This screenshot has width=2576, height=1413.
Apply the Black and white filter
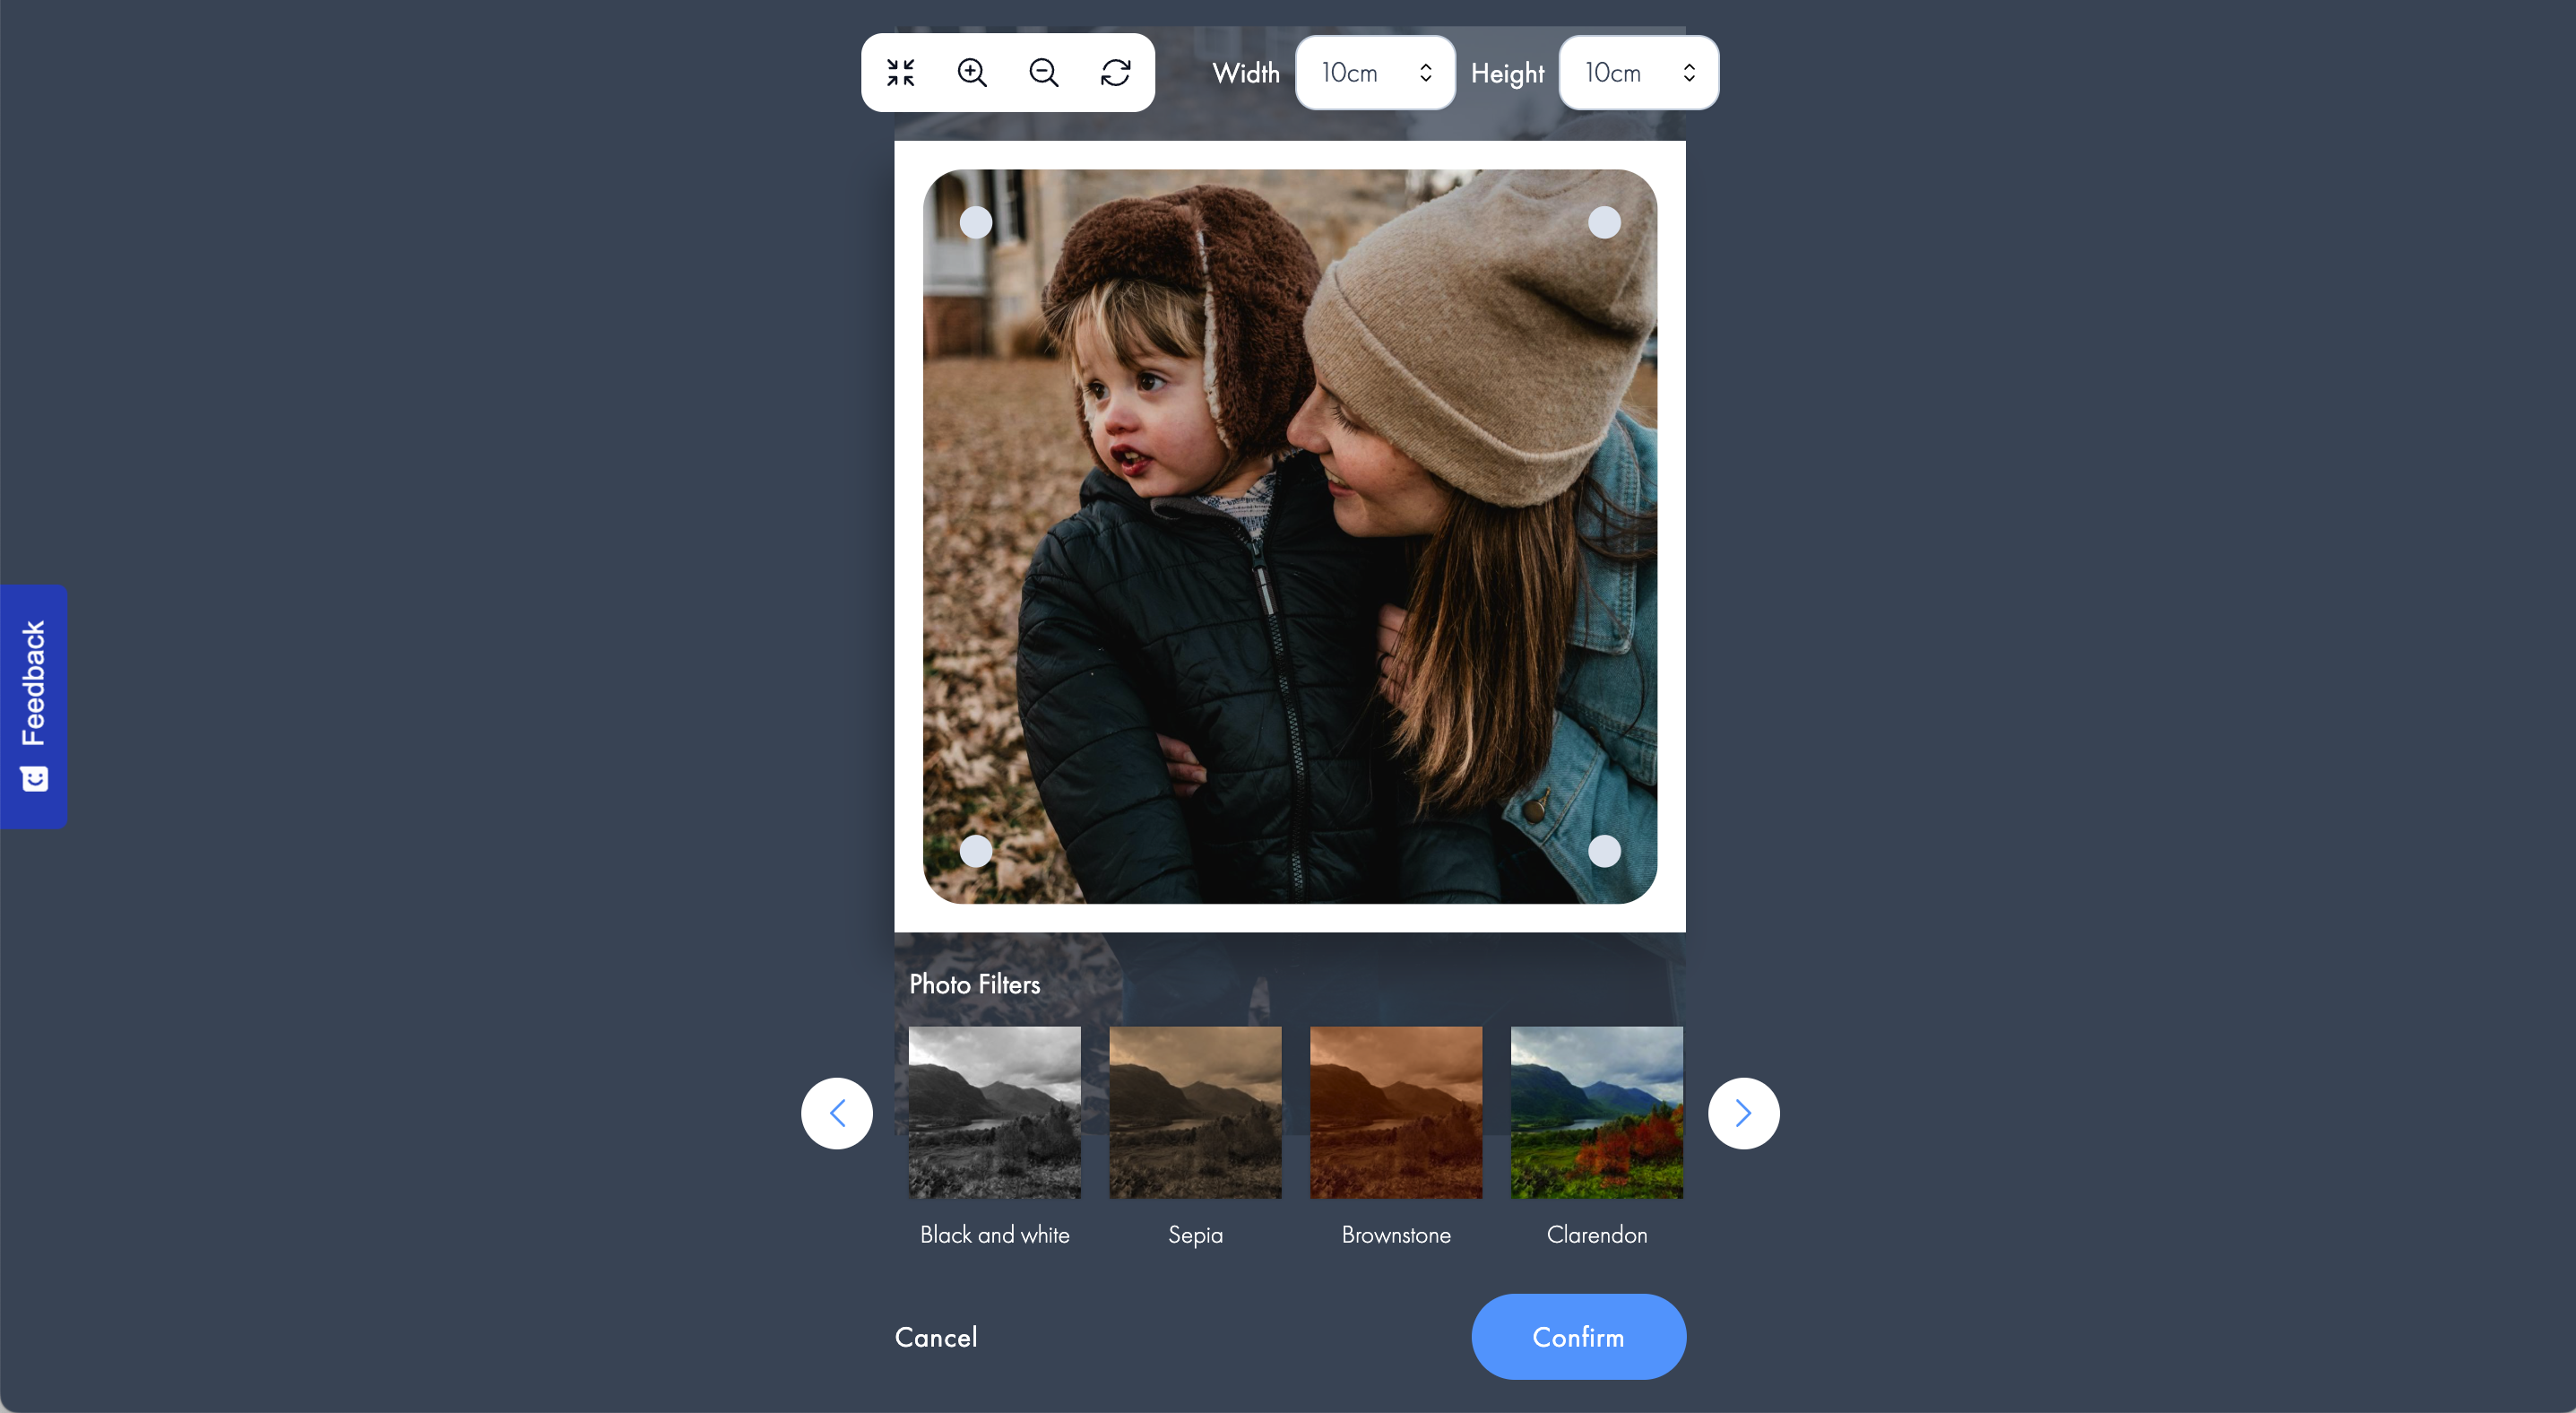994,1112
